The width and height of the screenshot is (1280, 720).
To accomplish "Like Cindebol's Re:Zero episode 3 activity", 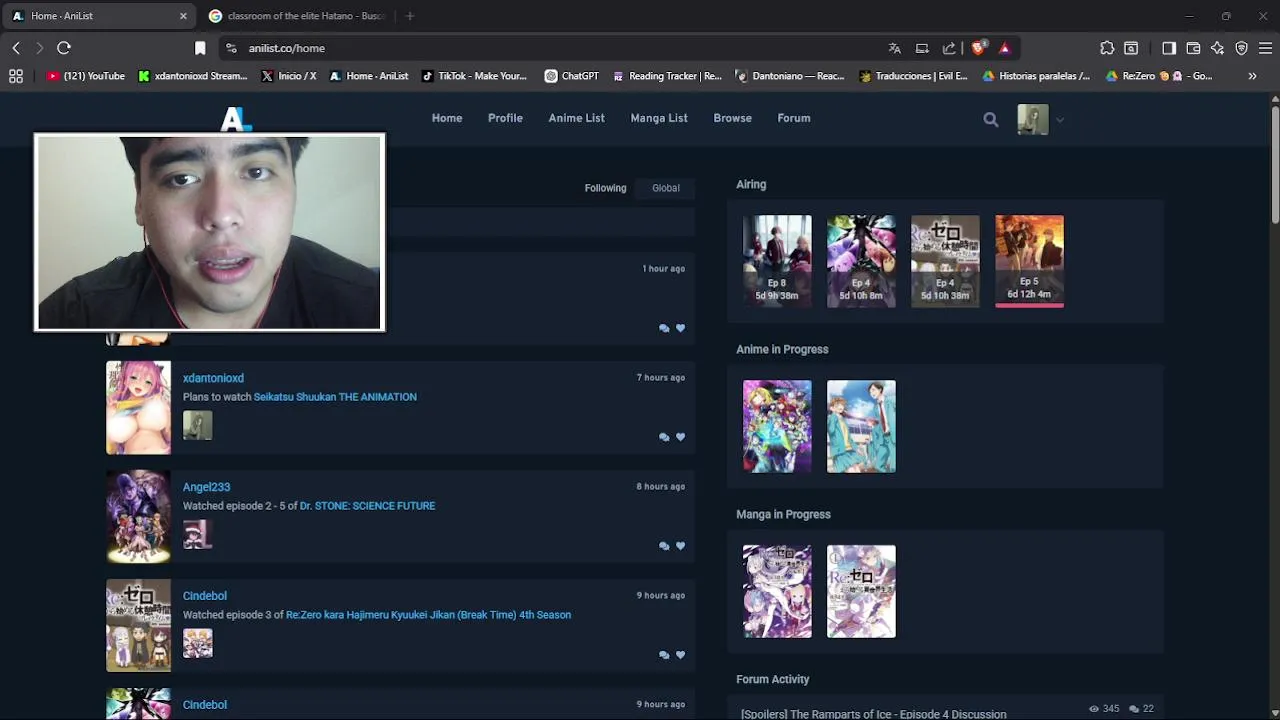I will (x=681, y=655).
